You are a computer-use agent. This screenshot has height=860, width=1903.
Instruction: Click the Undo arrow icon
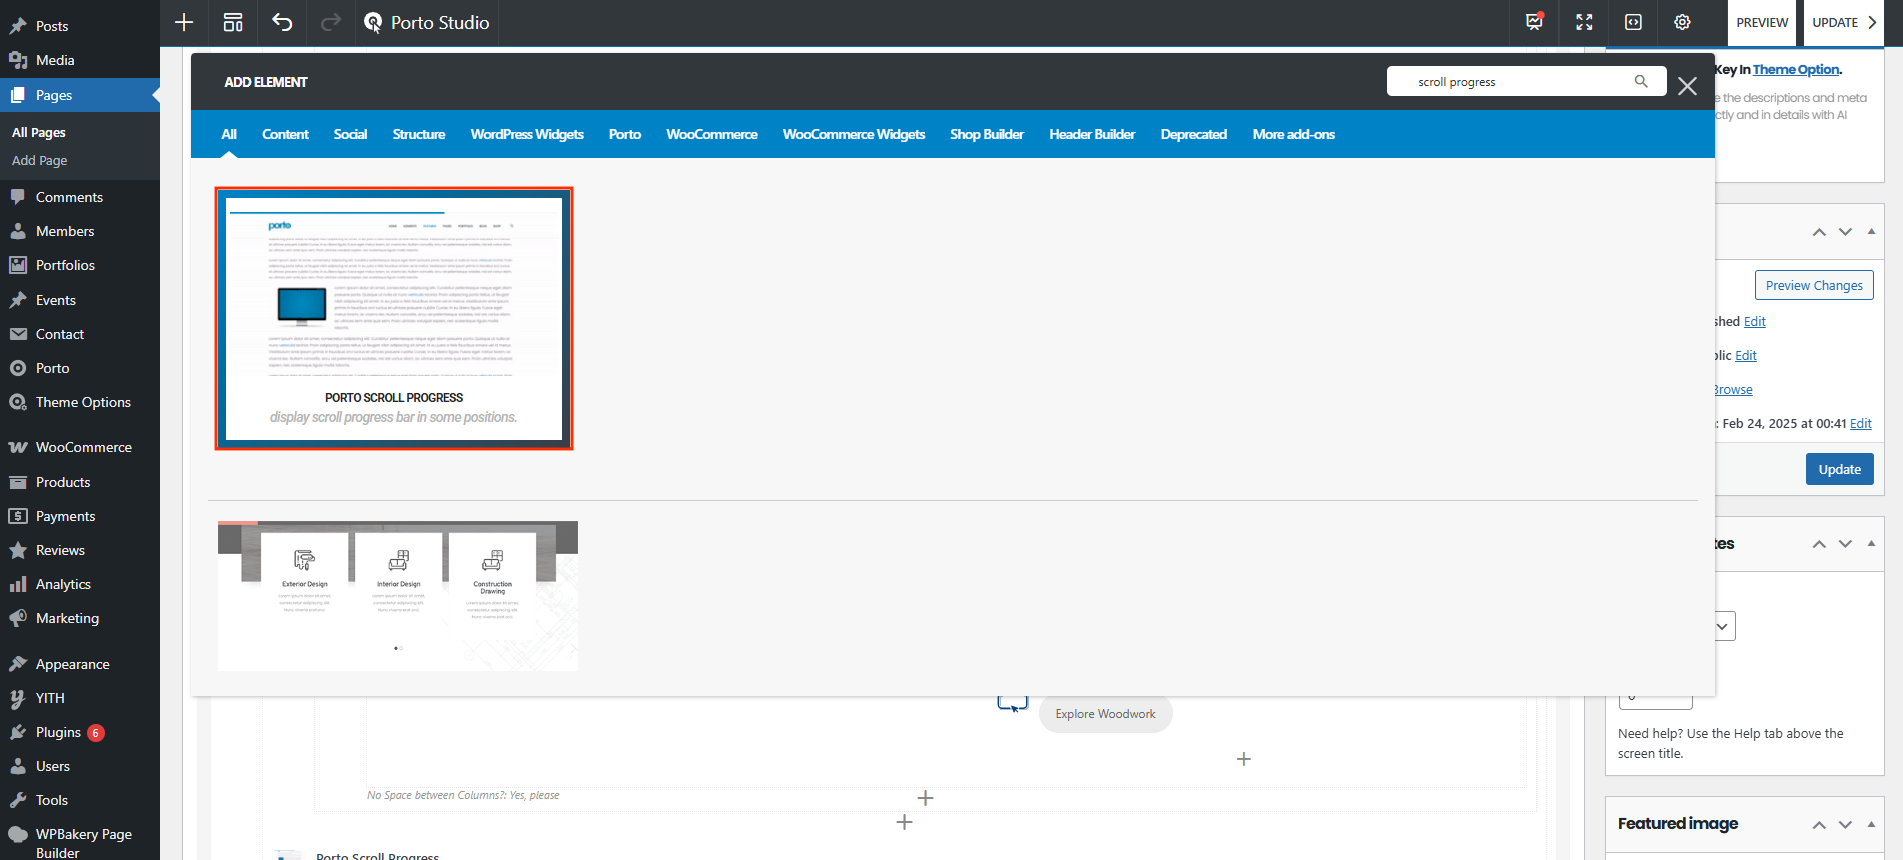(282, 22)
